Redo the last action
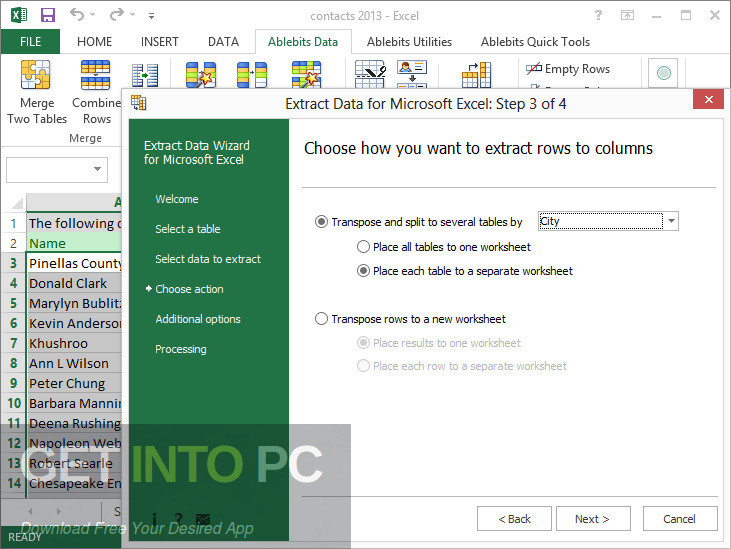 pos(117,15)
